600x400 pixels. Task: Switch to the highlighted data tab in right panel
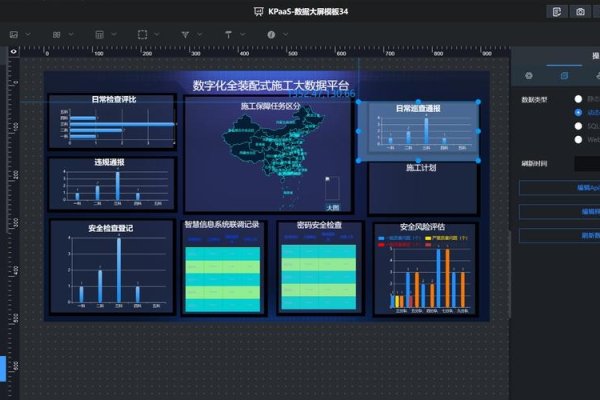point(564,76)
